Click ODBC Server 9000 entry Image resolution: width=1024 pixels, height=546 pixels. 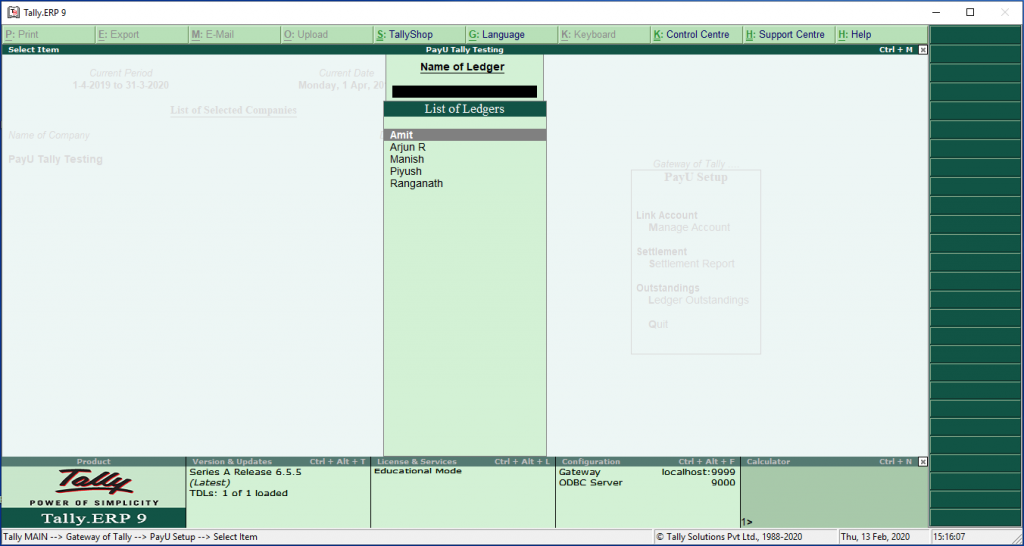coord(647,483)
